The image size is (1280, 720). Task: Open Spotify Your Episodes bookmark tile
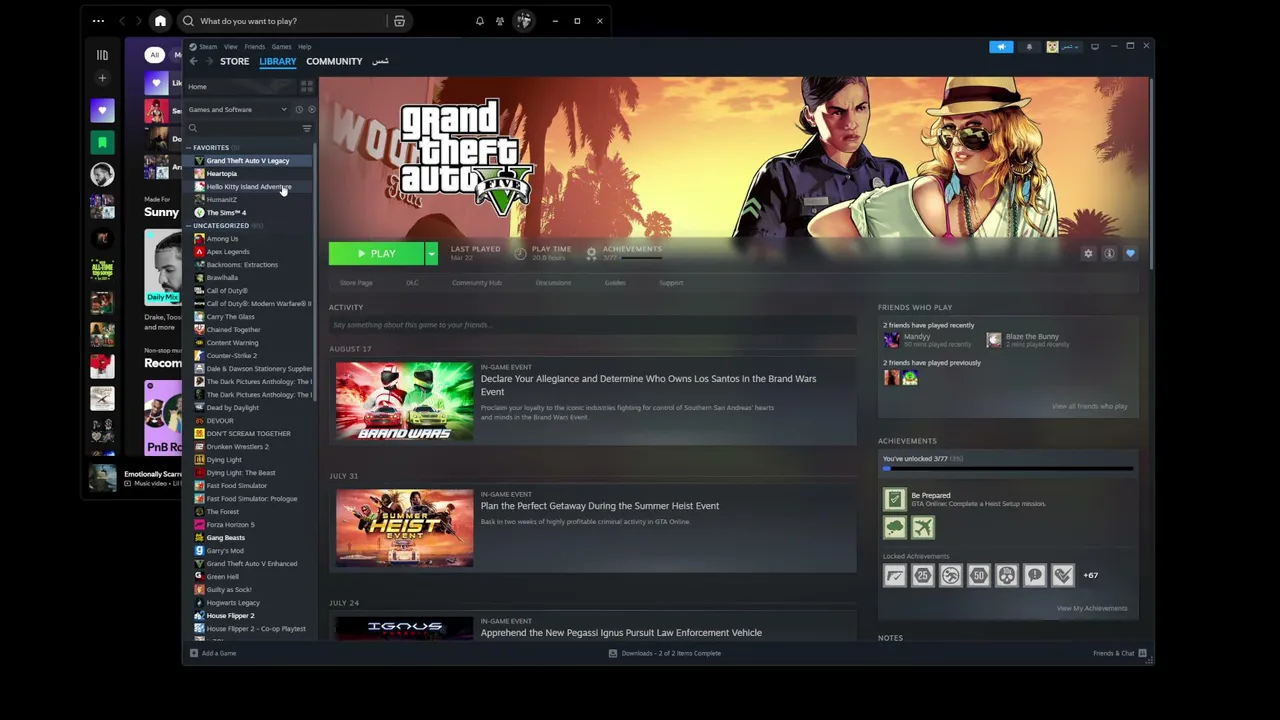point(102,143)
